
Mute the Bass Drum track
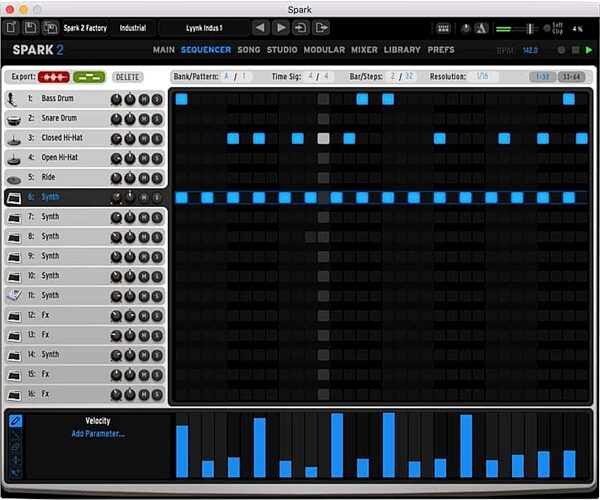(x=144, y=99)
